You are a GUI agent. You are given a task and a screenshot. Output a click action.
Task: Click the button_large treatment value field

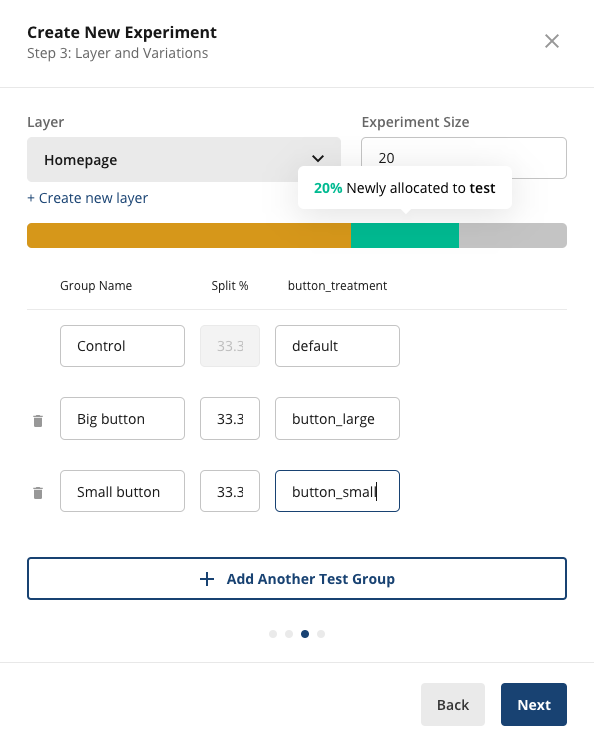[x=337, y=418]
